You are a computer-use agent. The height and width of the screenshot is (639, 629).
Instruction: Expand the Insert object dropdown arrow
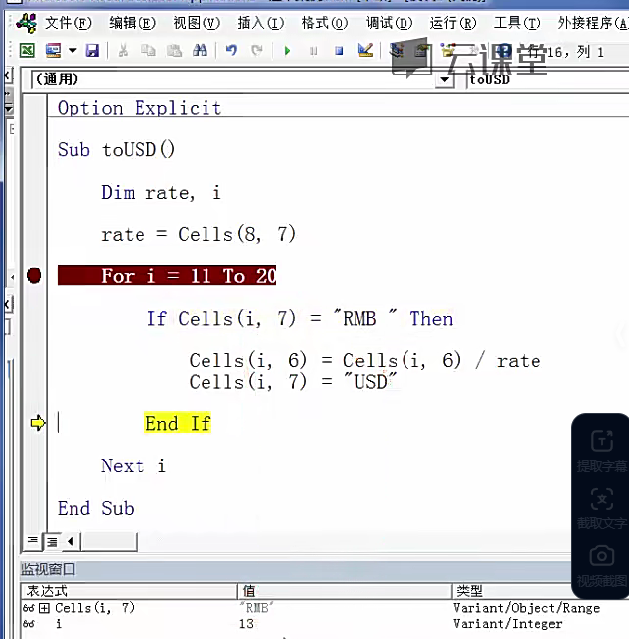point(73,51)
